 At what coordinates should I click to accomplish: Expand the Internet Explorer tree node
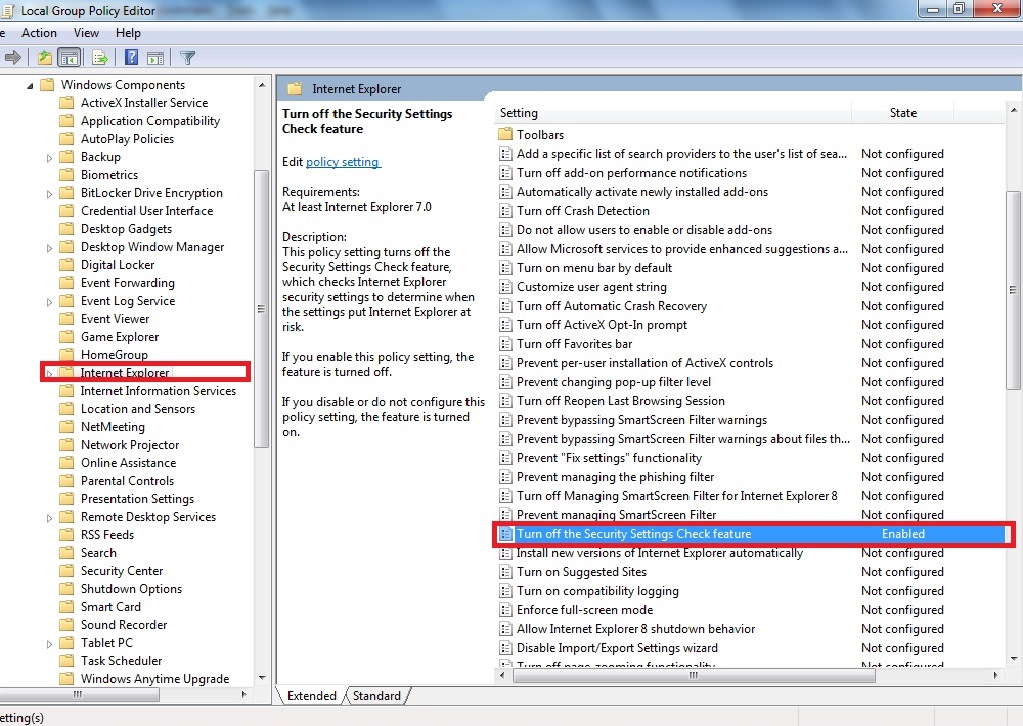coord(49,374)
